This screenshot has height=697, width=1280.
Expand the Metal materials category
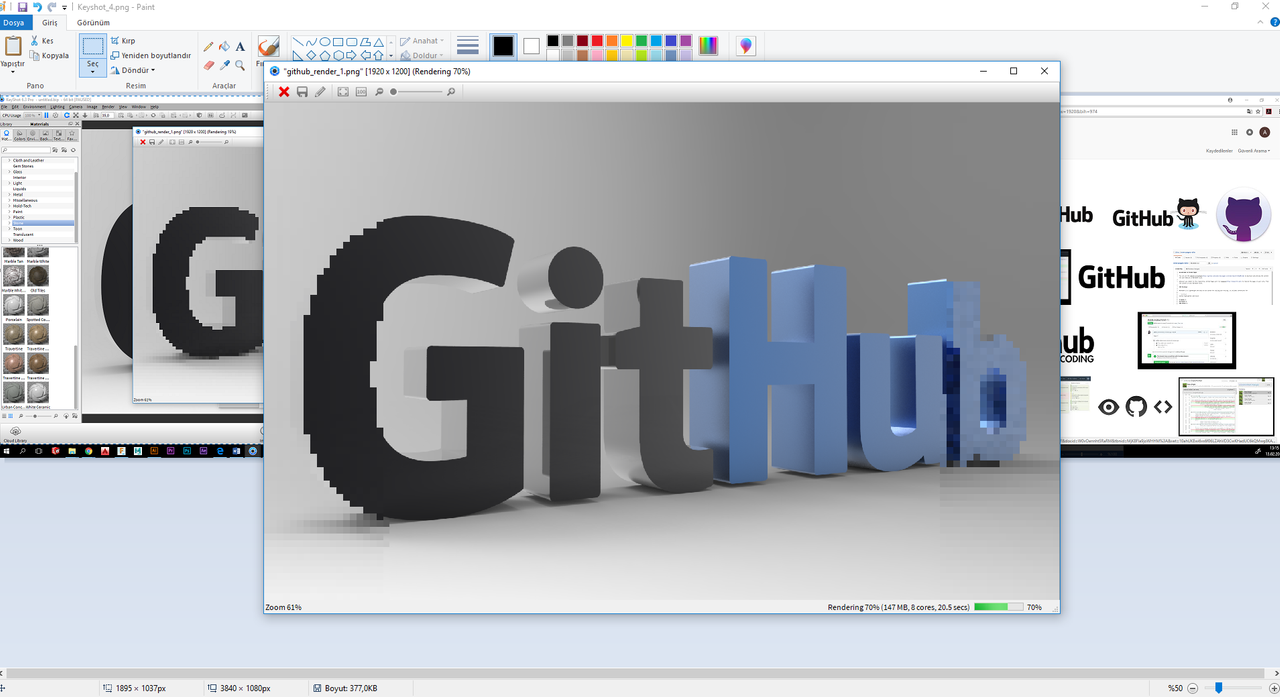point(12,195)
